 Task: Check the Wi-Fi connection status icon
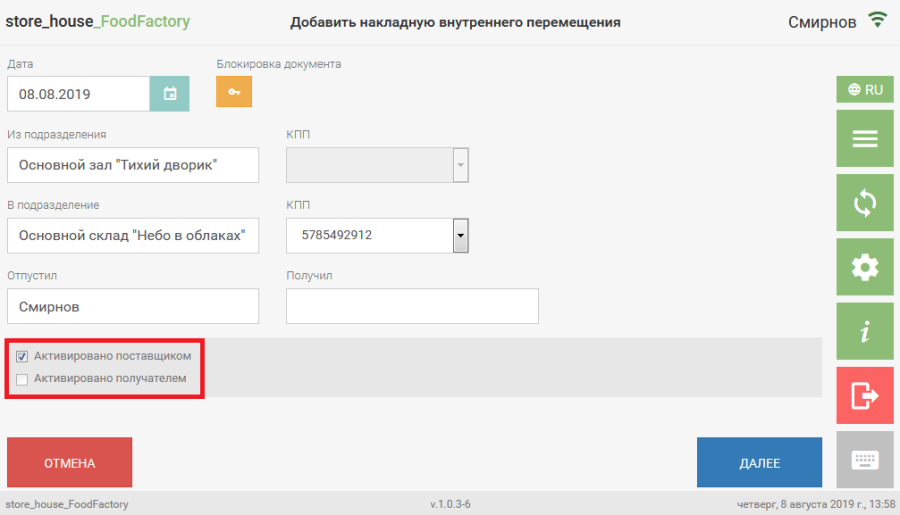point(878,20)
